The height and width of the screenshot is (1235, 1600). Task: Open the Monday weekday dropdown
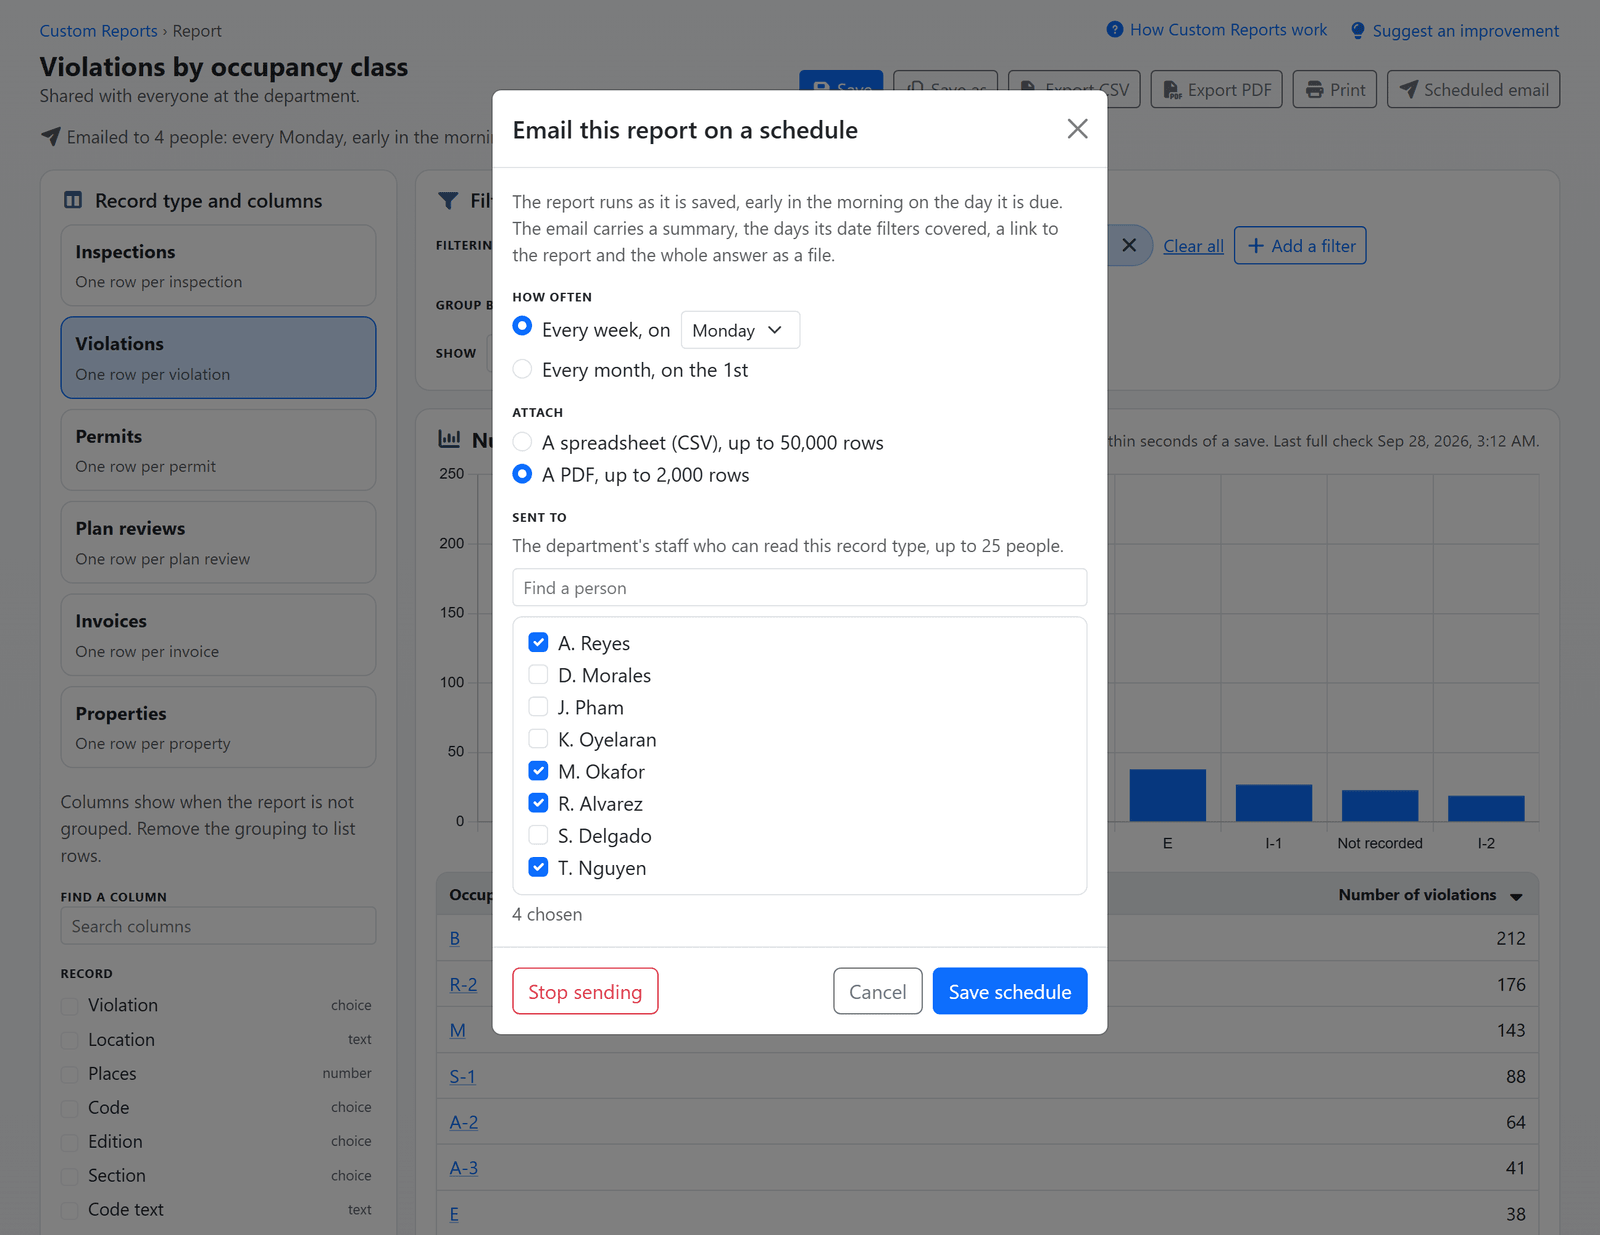pos(740,330)
